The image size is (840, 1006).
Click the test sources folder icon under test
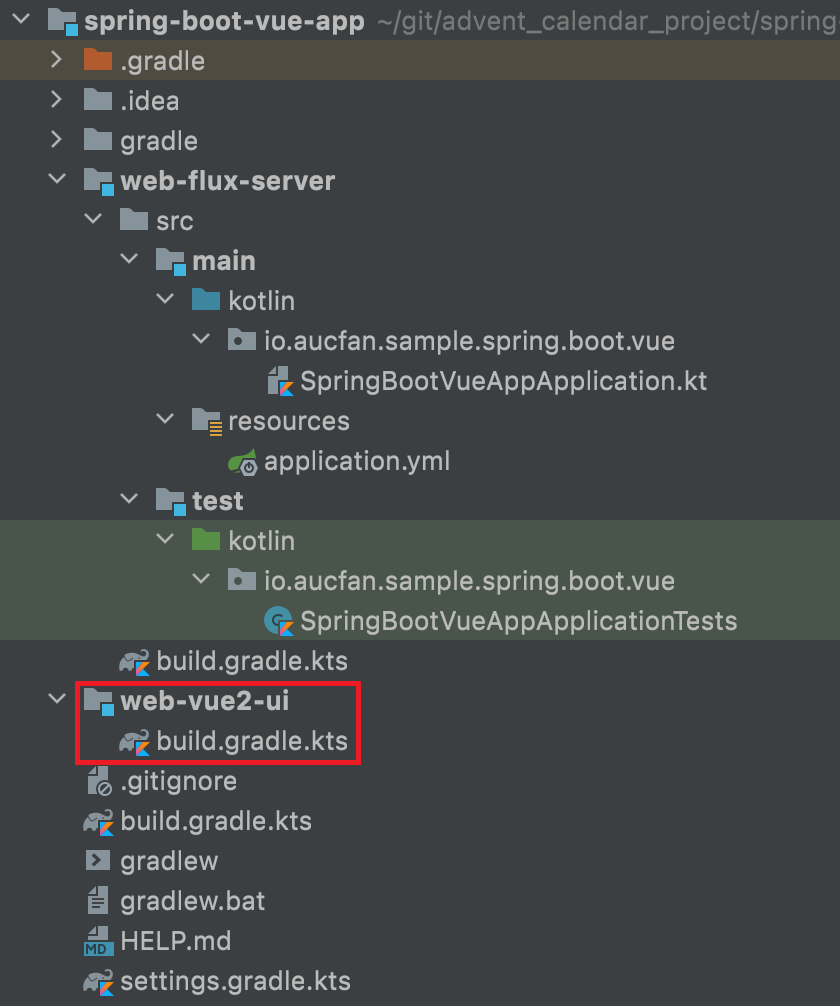click(206, 540)
